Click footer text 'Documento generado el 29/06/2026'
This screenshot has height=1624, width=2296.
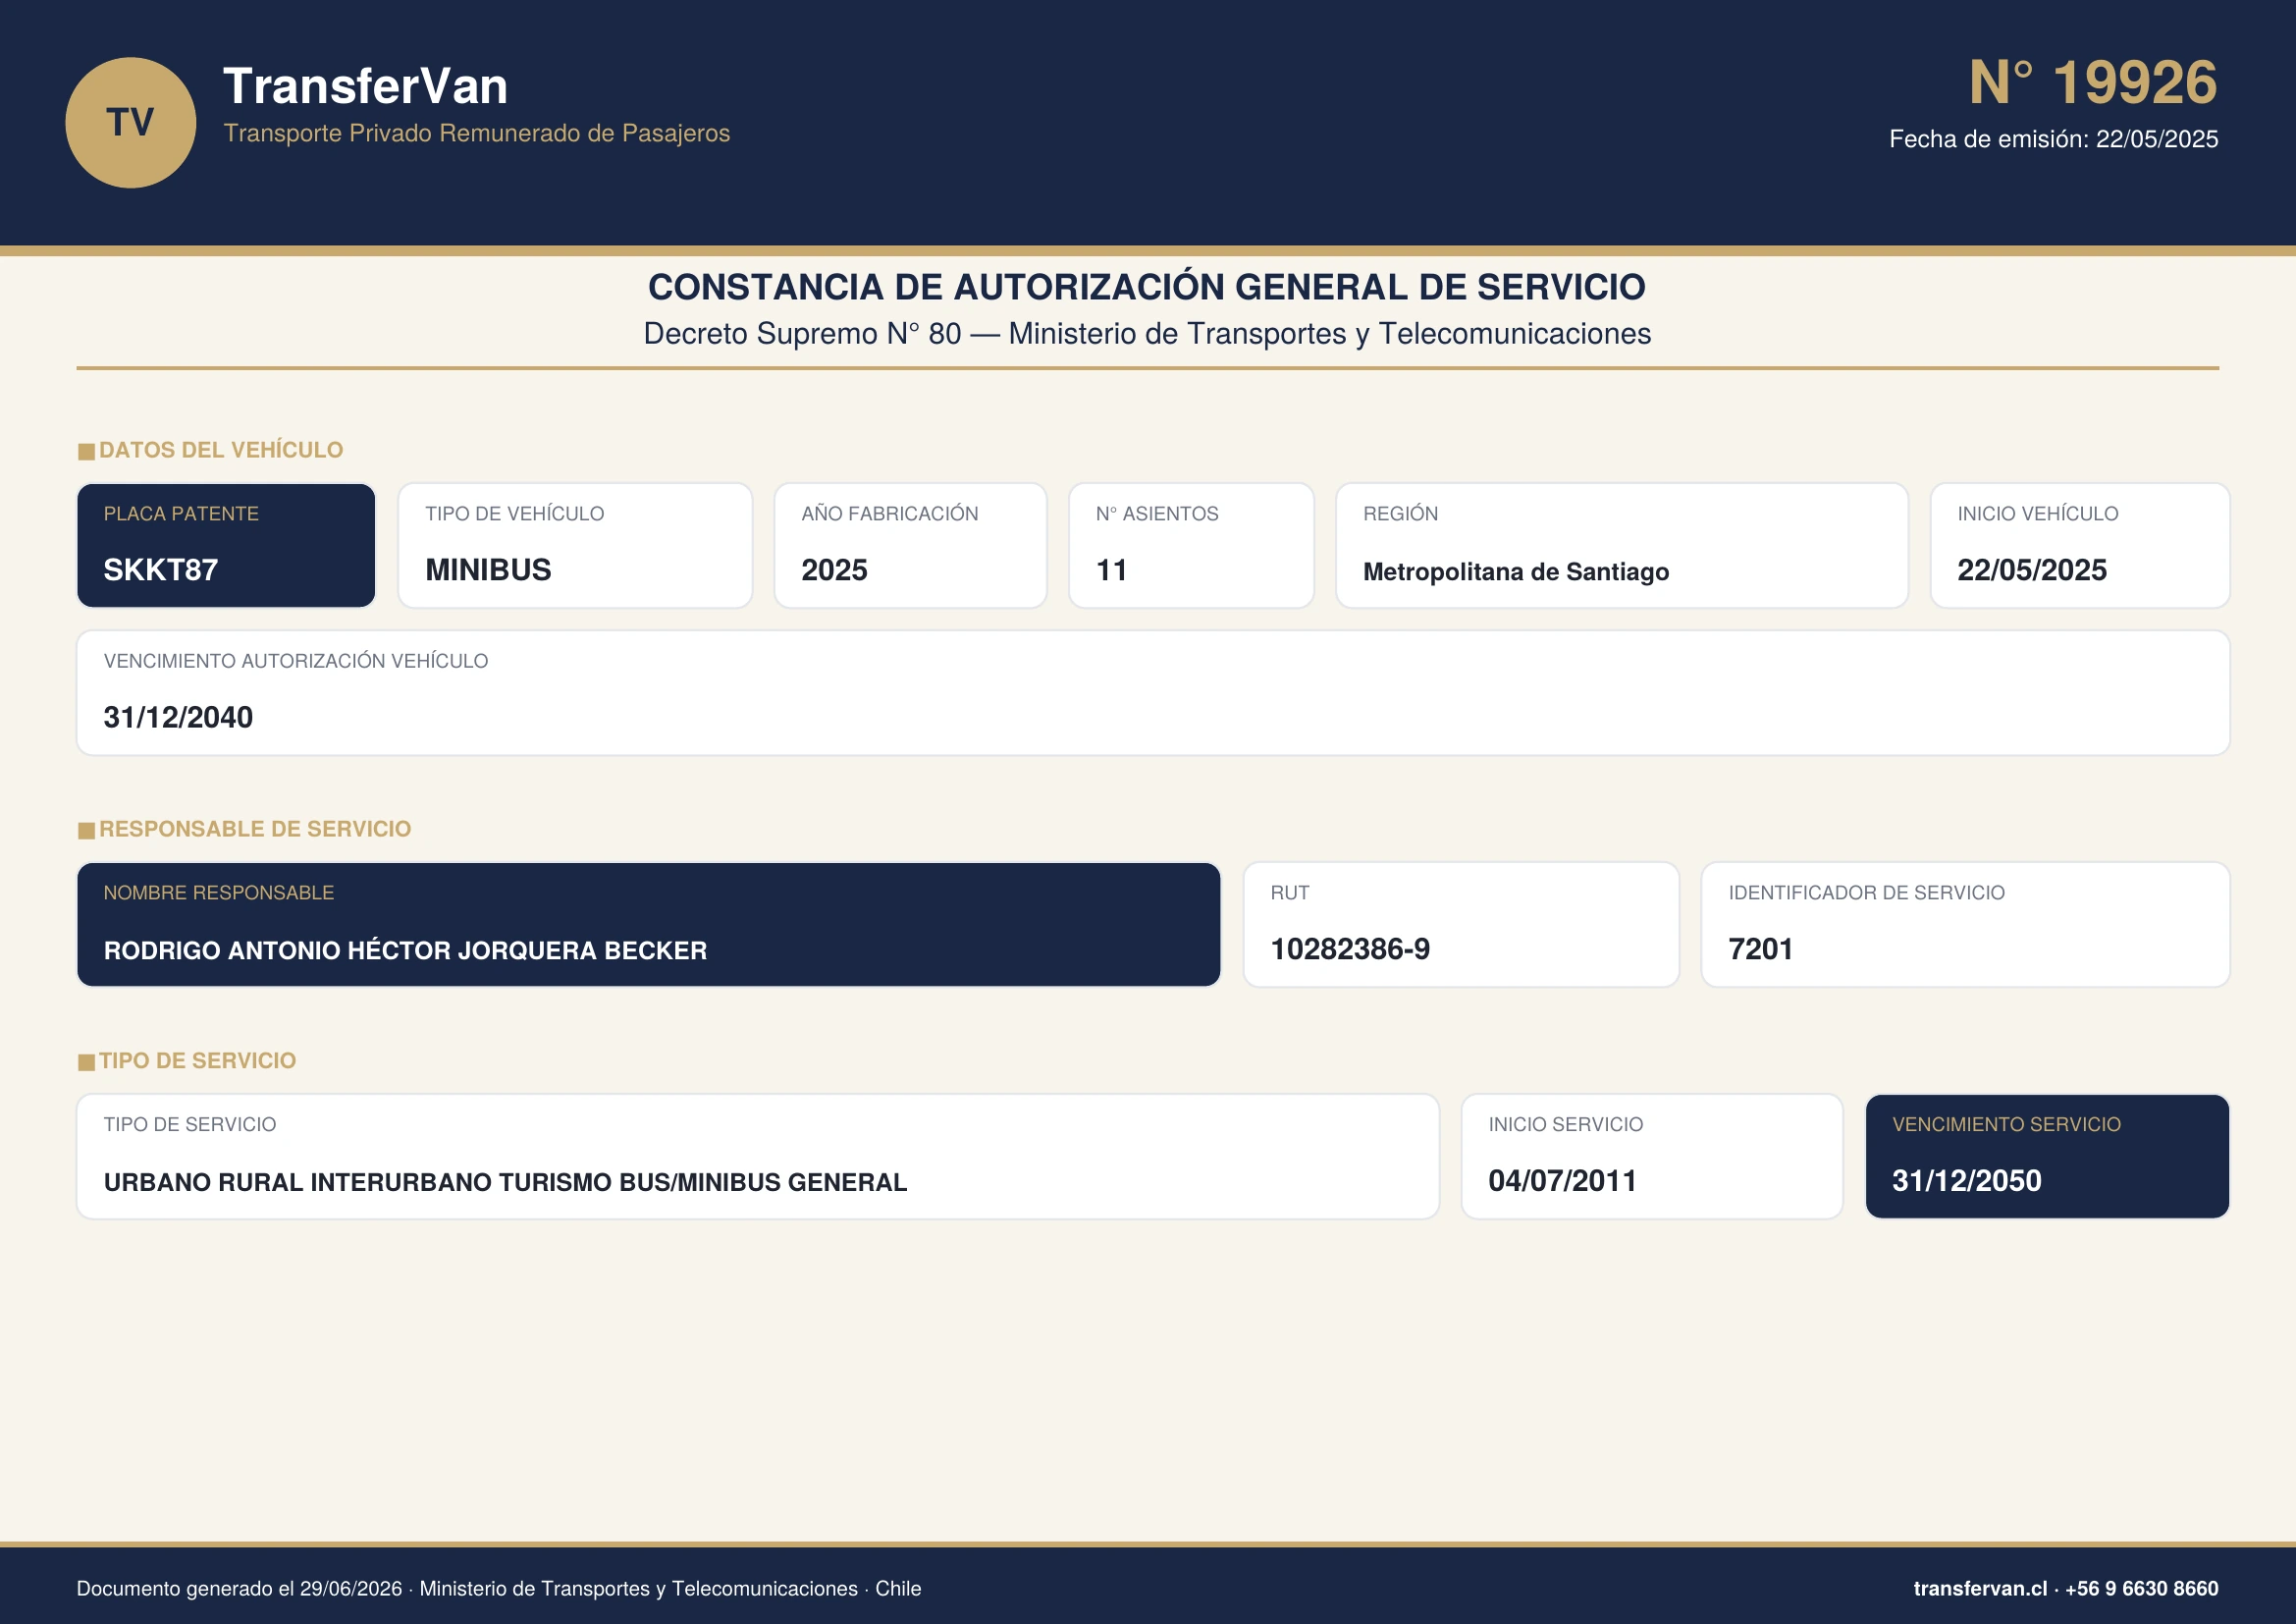239,1589
